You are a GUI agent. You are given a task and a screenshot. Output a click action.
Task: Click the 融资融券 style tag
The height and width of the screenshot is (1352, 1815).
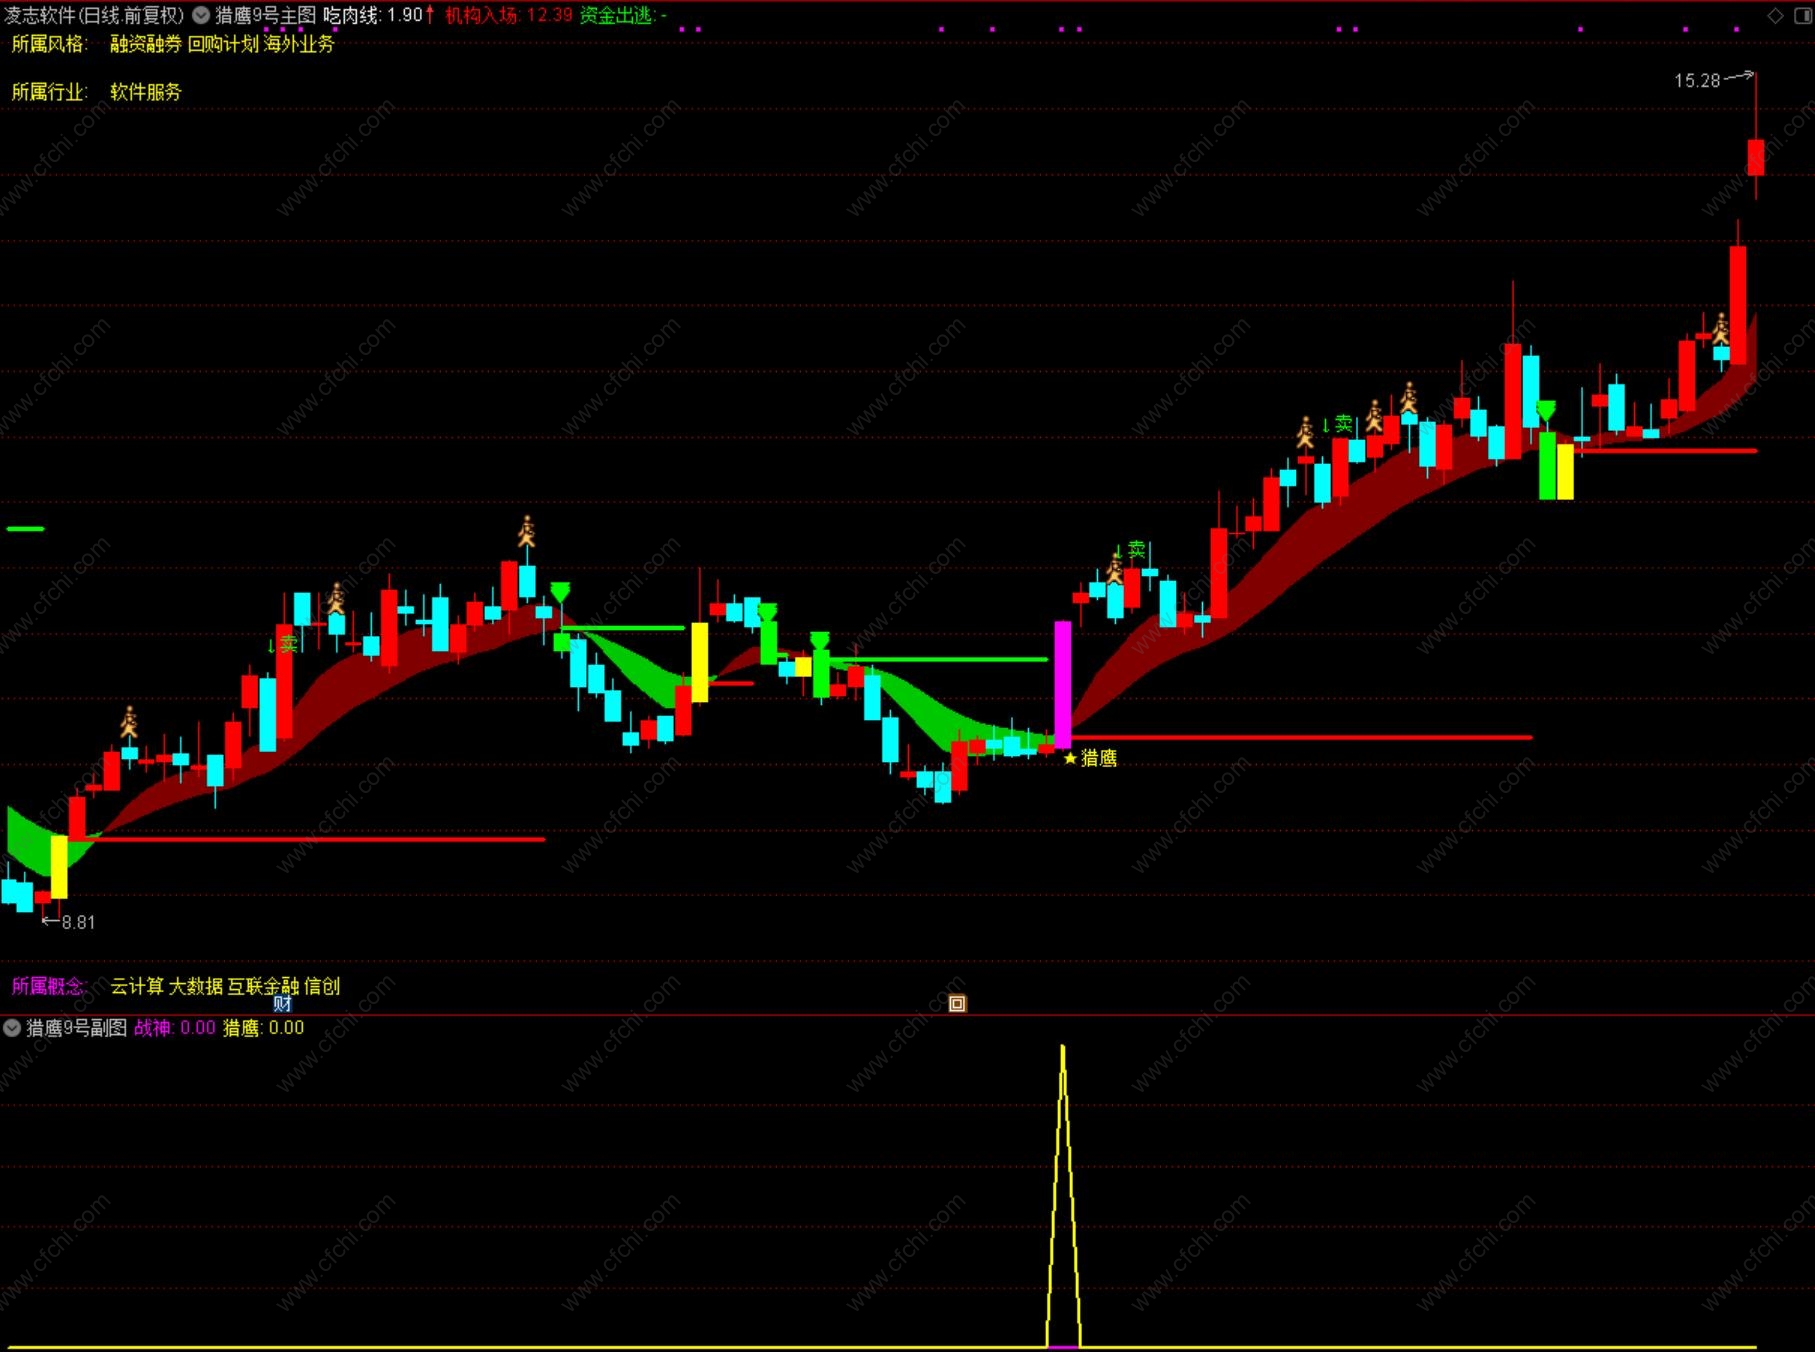(x=146, y=44)
